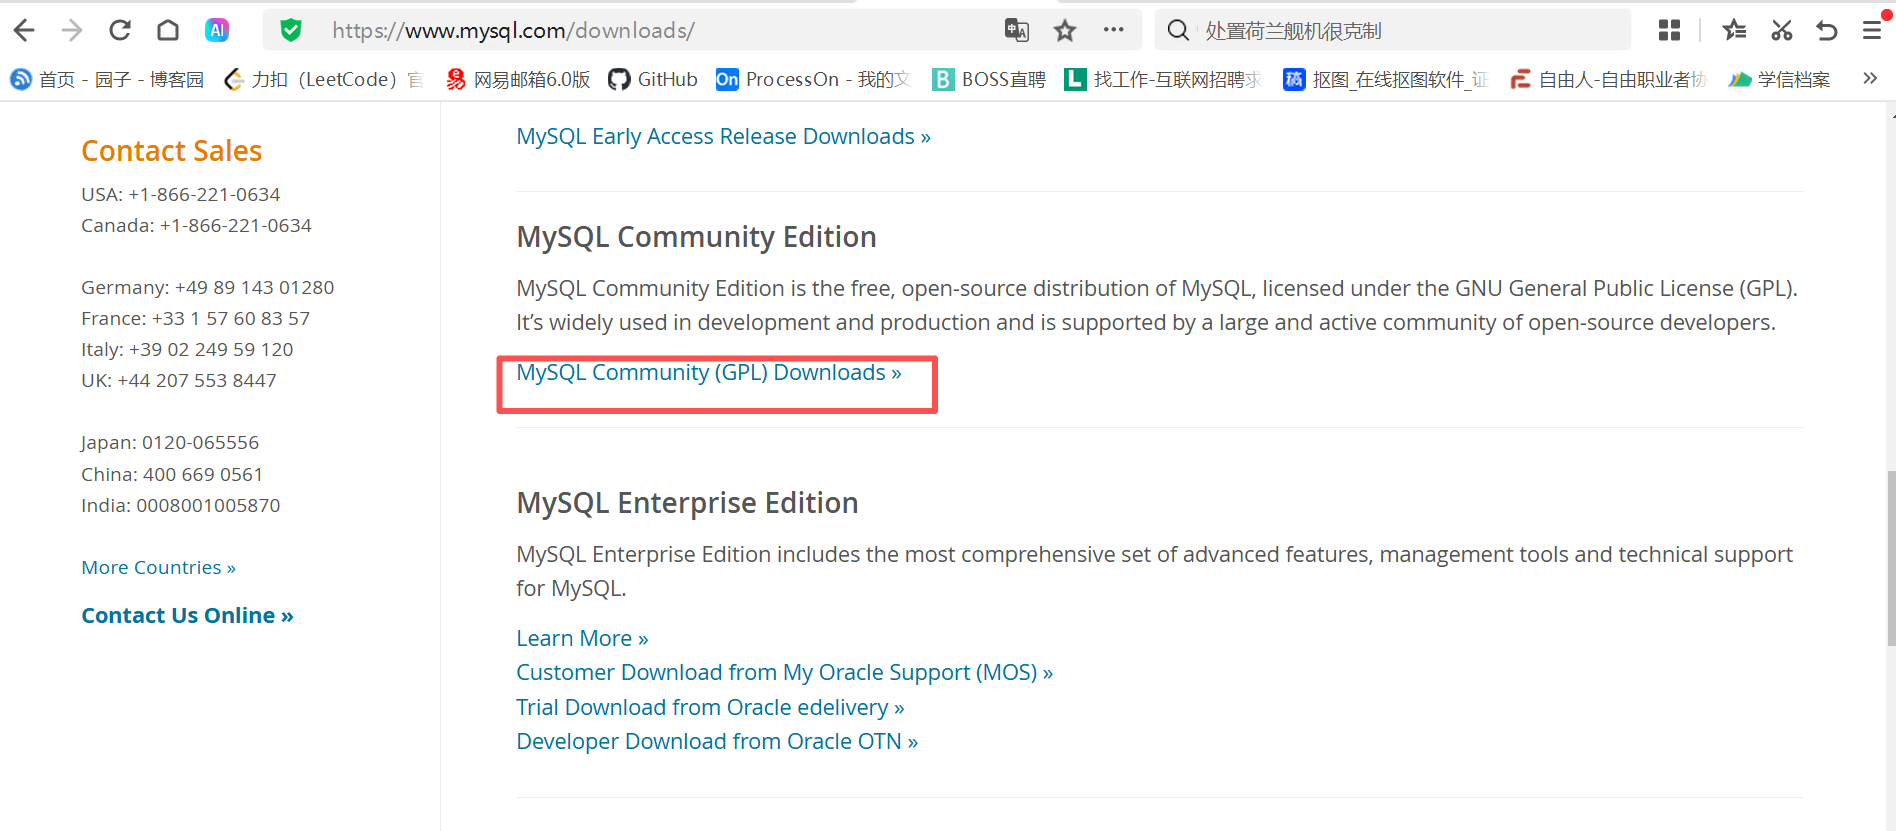Image resolution: width=1896 pixels, height=831 pixels.
Task: Click the MySQL Enterprise Edition heading
Action: click(x=687, y=503)
